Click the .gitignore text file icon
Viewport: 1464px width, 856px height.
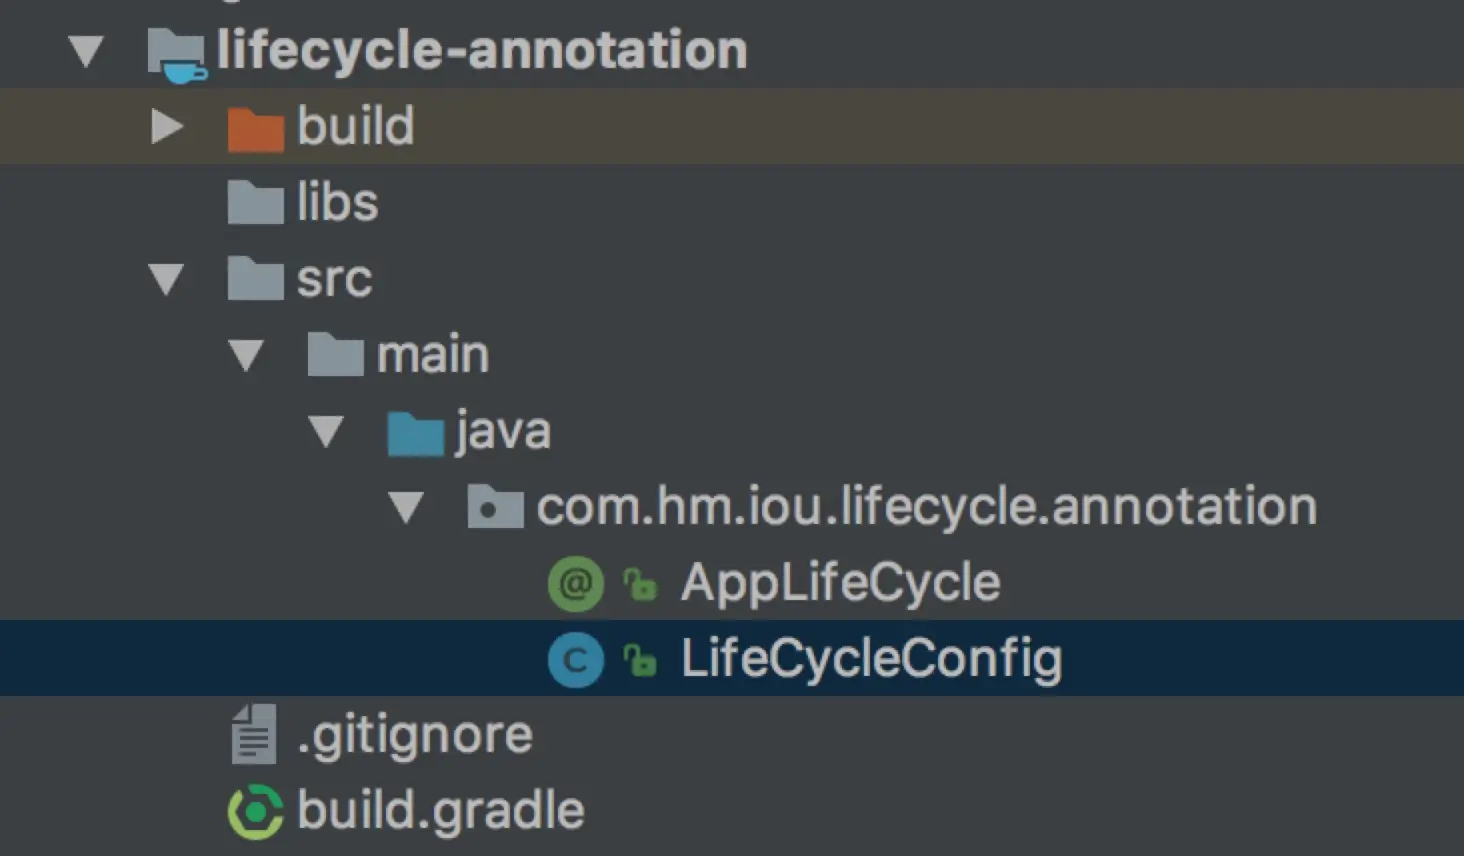(x=253, y=735)
